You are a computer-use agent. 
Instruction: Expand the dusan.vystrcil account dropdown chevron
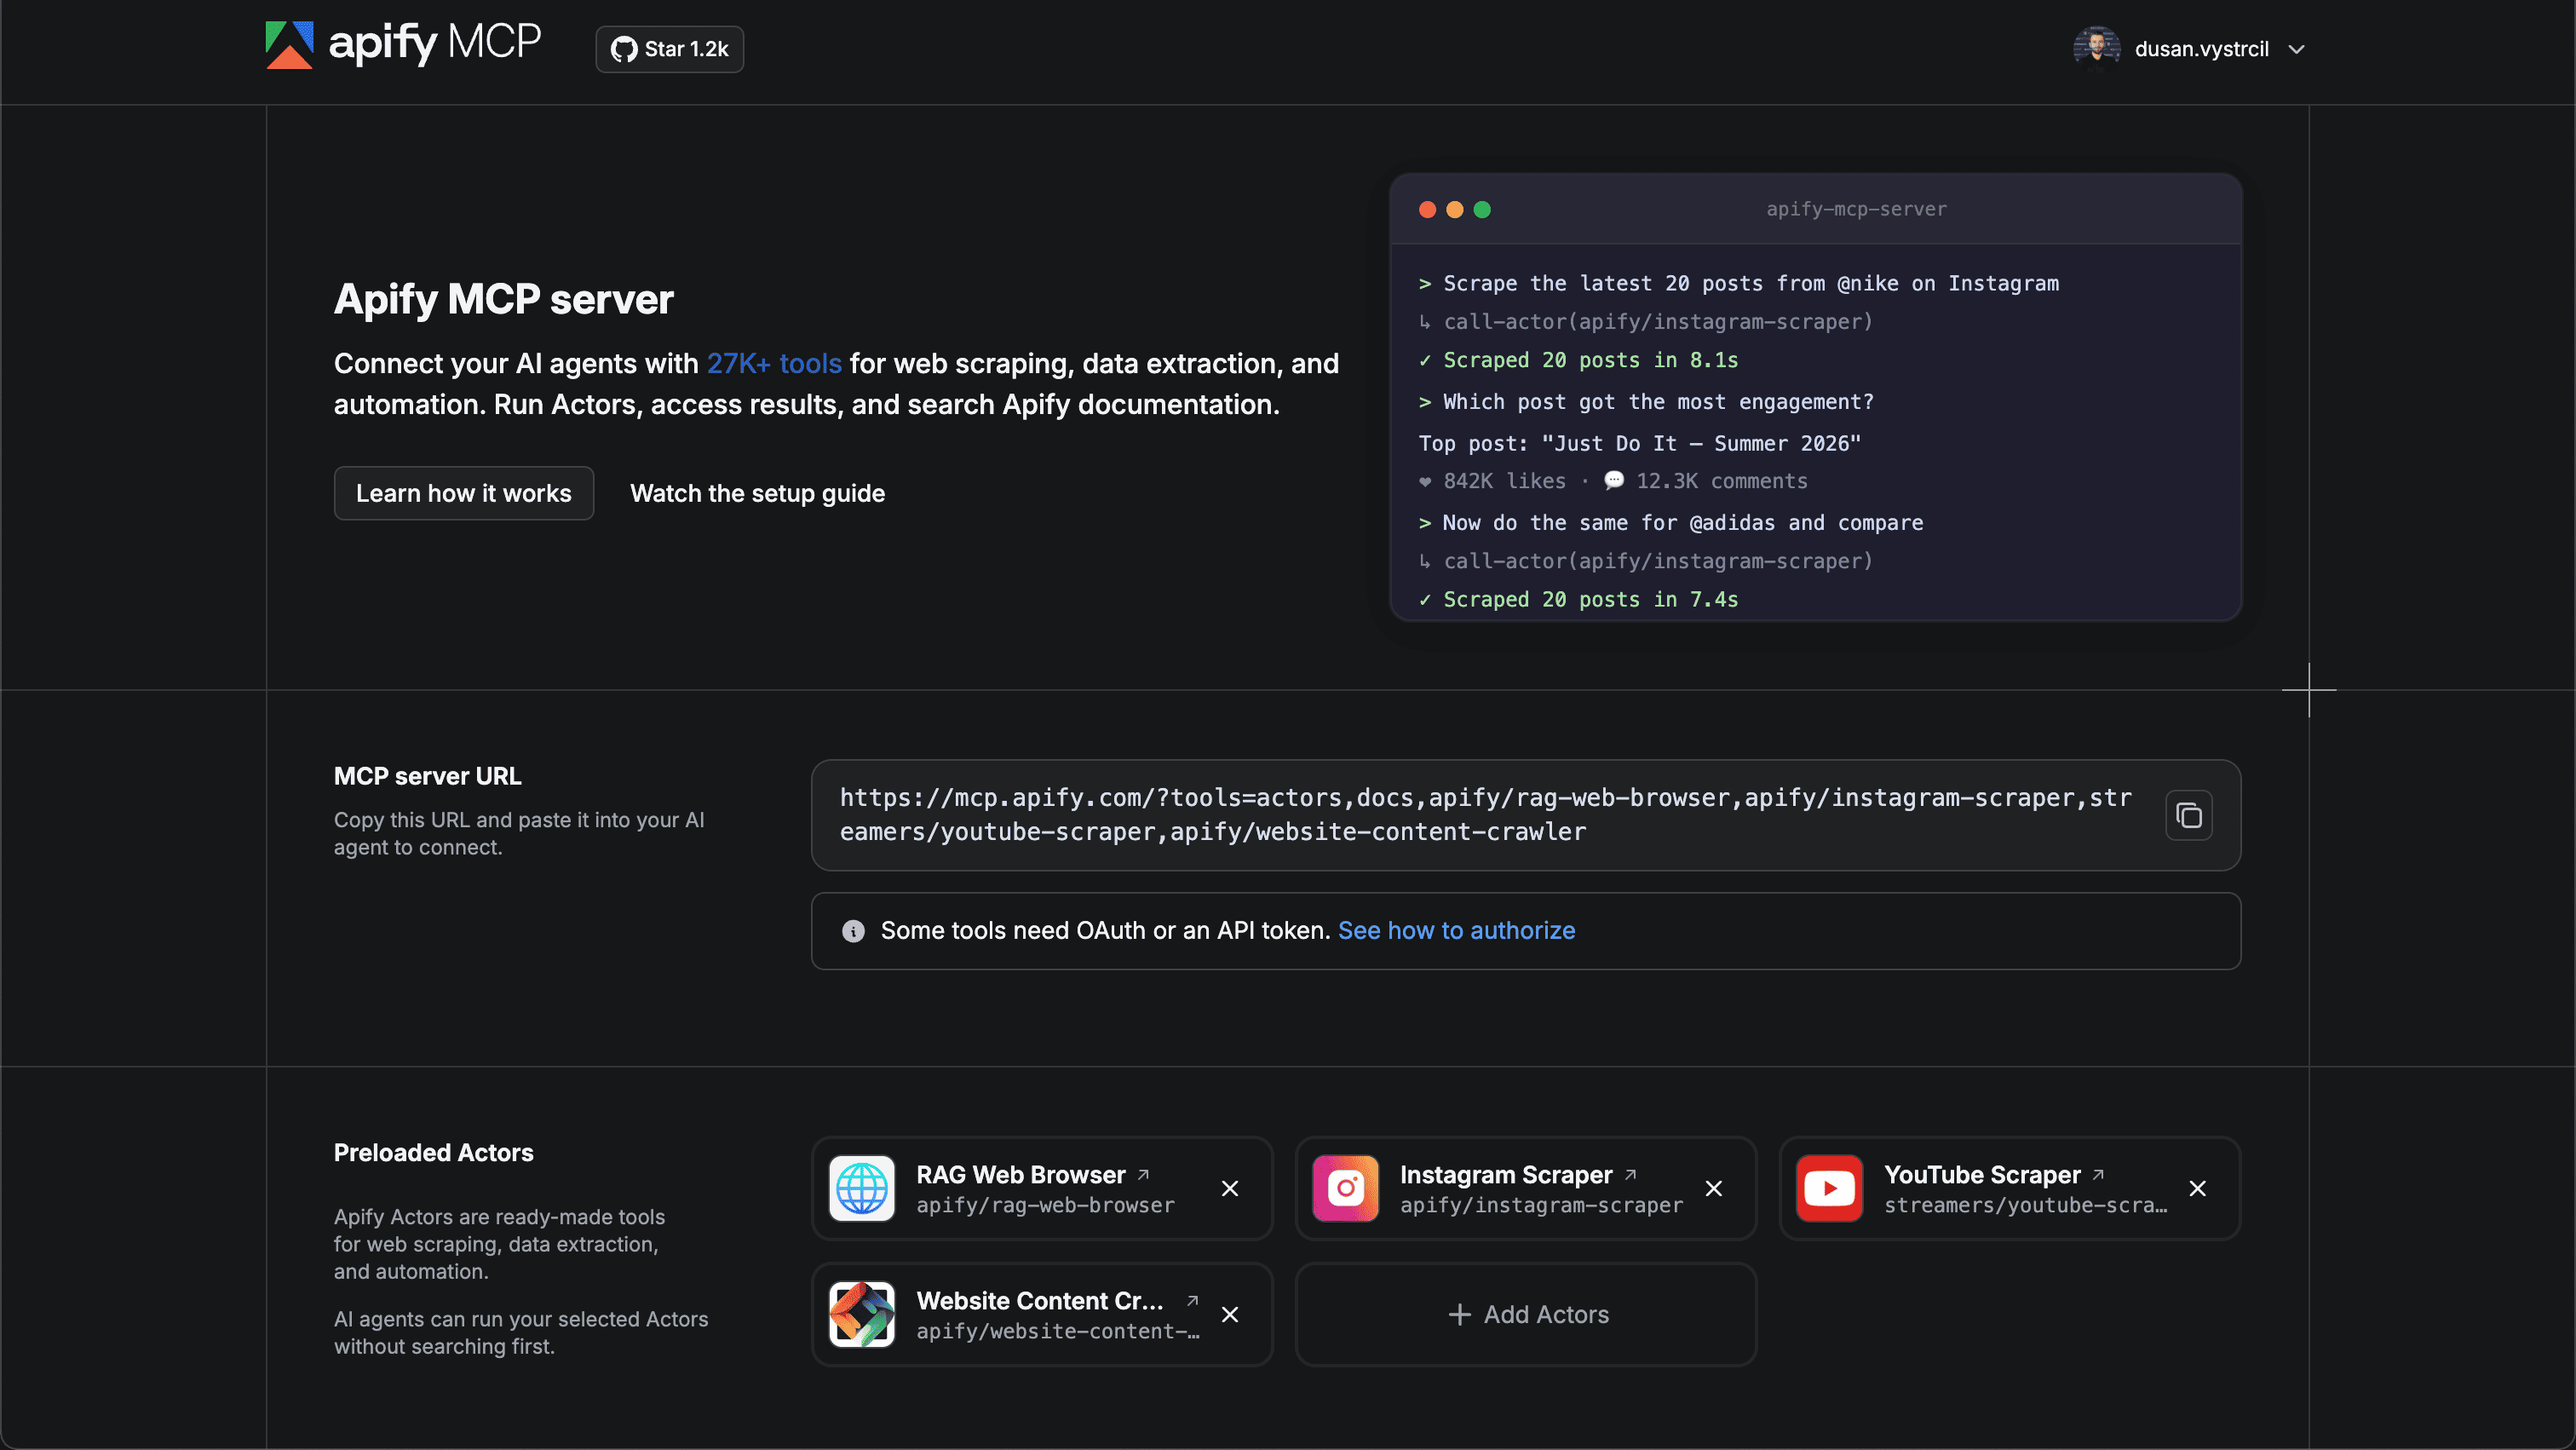2297,49
